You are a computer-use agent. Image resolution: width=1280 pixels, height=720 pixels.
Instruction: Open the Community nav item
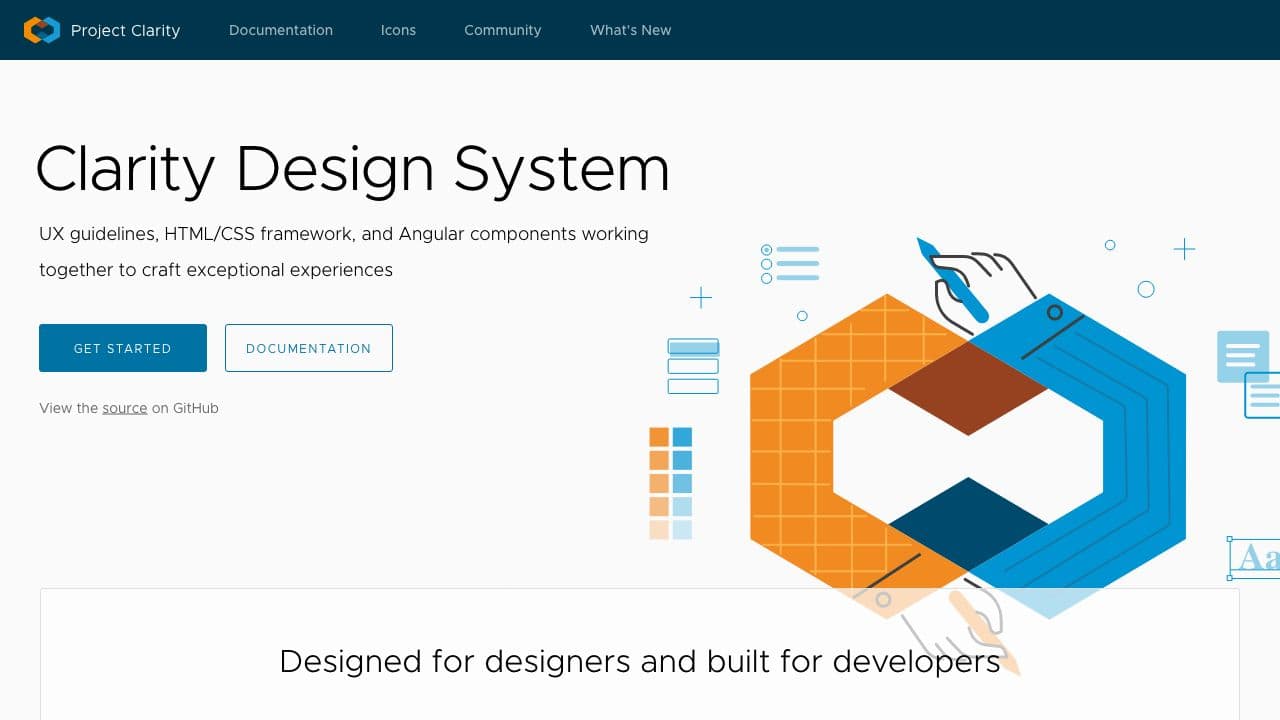coord(502,30)
